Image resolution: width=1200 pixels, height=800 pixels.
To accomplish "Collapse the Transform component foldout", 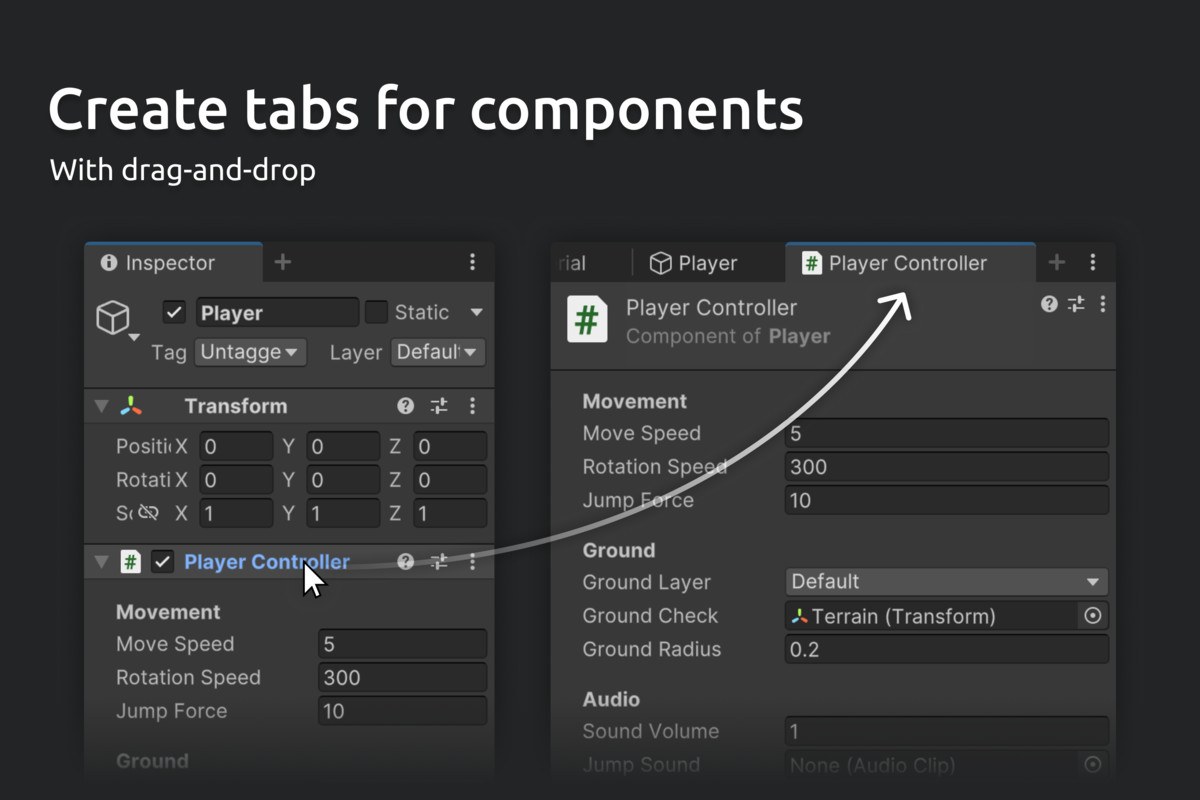I will 100,406.
